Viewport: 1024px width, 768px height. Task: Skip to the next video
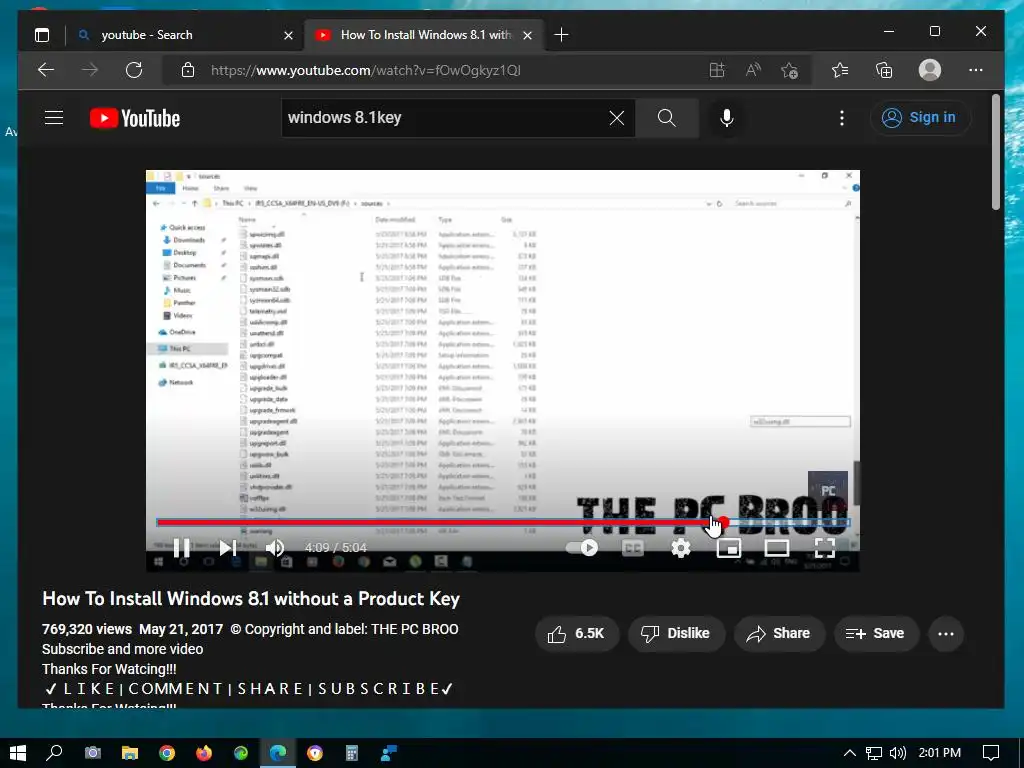(227, 547)
